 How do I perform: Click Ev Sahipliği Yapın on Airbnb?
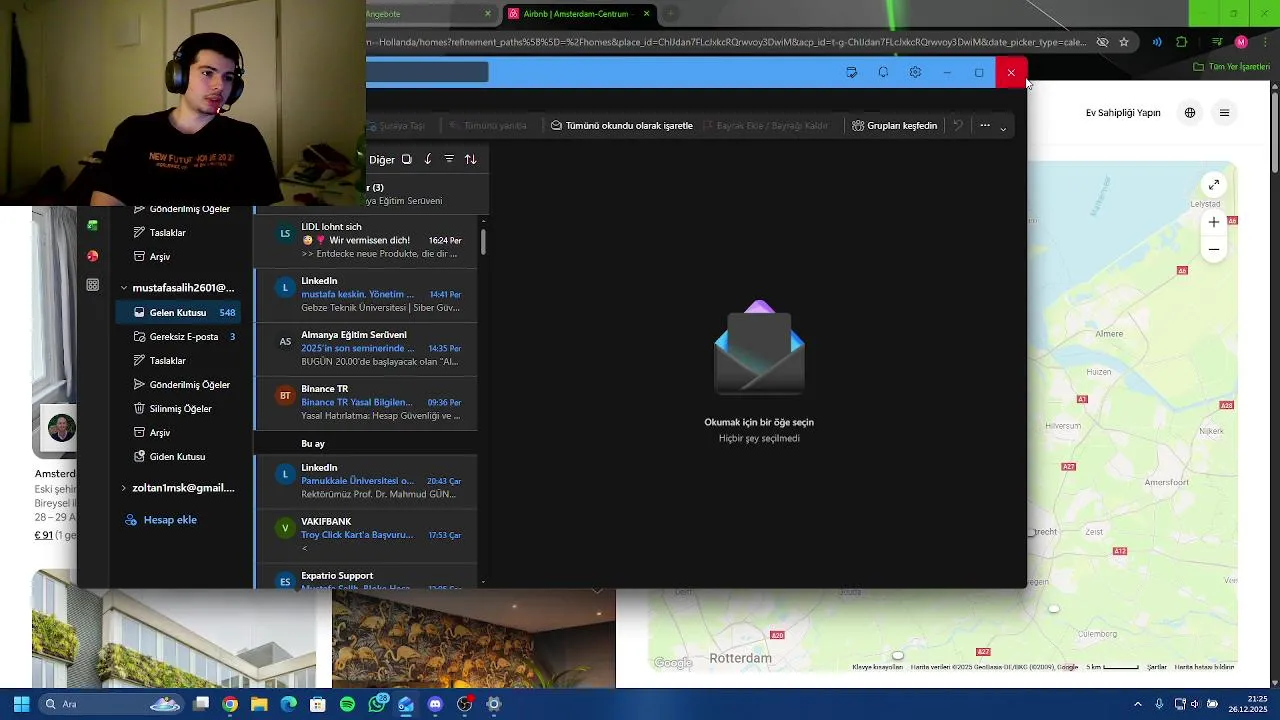(1123, 113)
